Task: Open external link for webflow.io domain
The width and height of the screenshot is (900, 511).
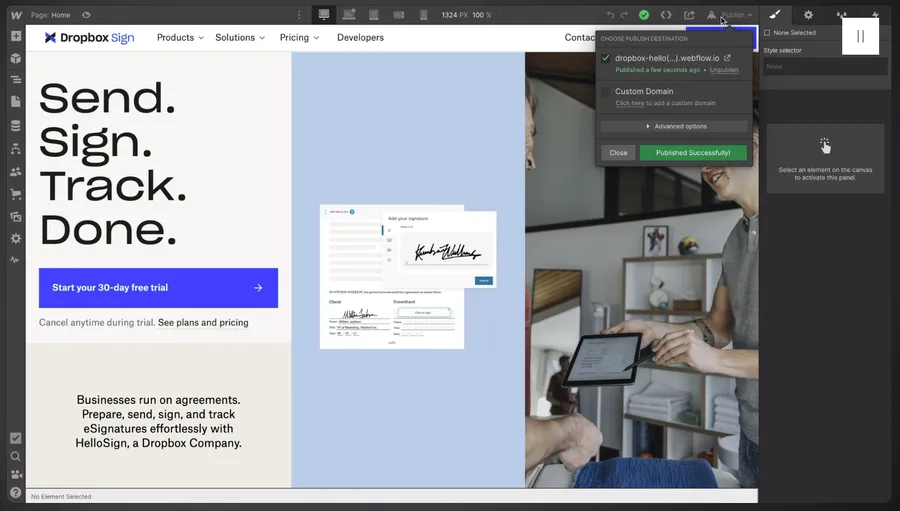Action: click(727, 58)
